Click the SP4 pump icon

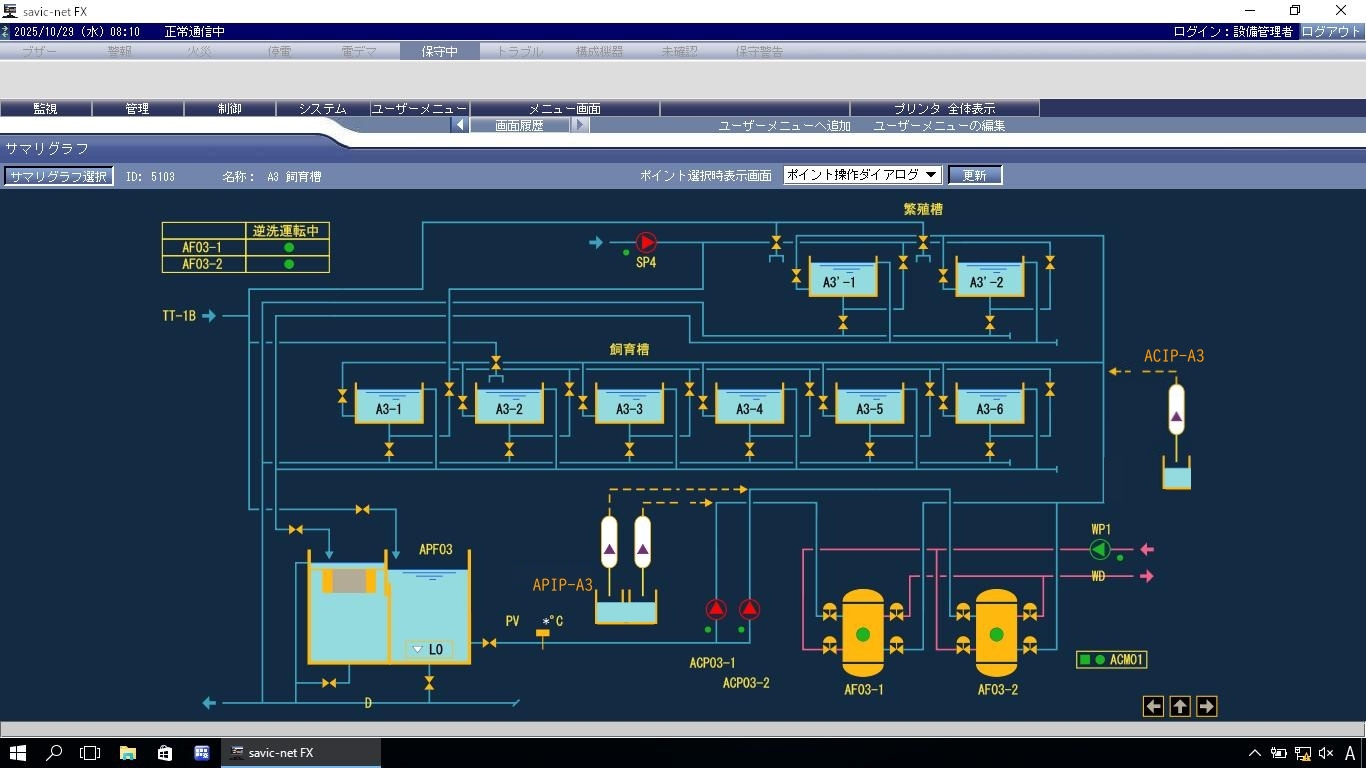pyautogui.click(x=646, y=242)
